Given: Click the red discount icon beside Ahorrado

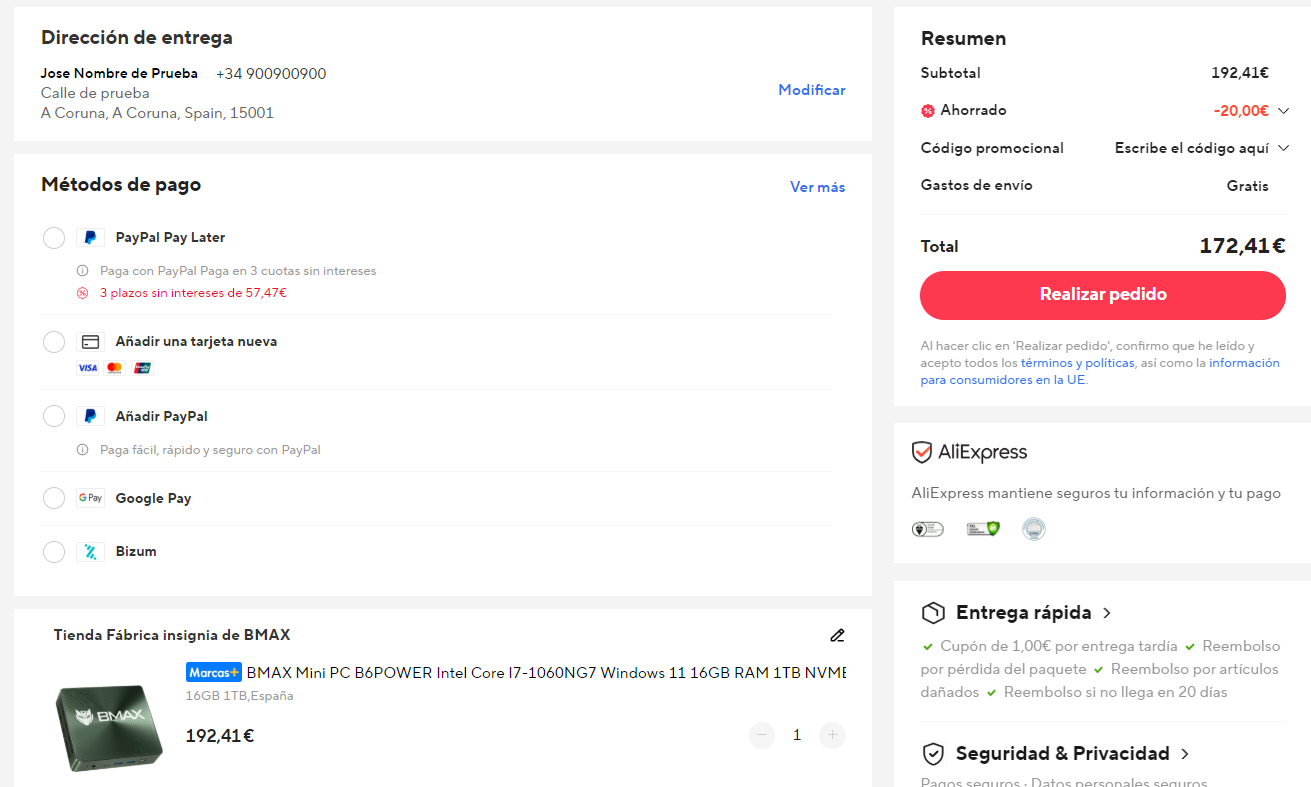Looking at the screenshot, I should pos(928,111).
